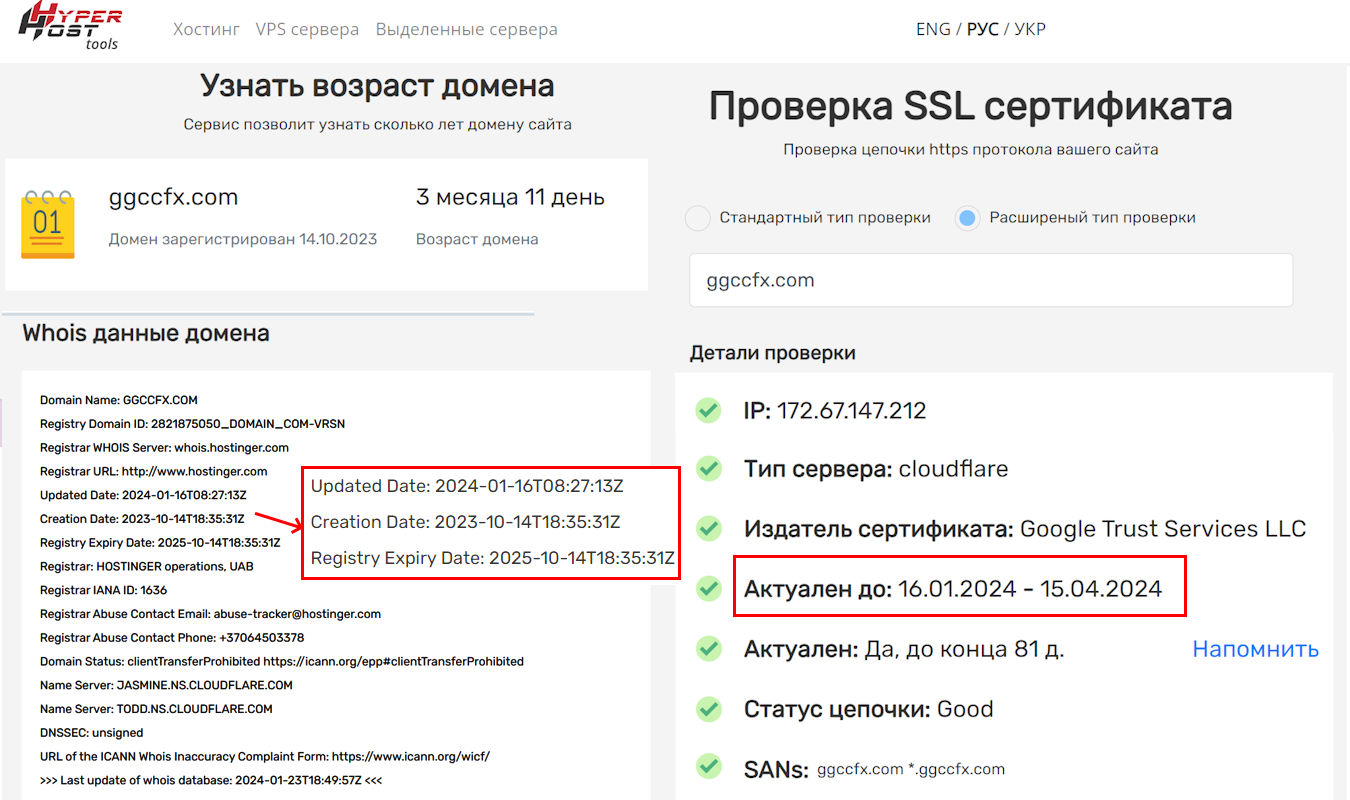
Task: Click the Проверка SSL сертификата heading
Action: coord(970,106)
